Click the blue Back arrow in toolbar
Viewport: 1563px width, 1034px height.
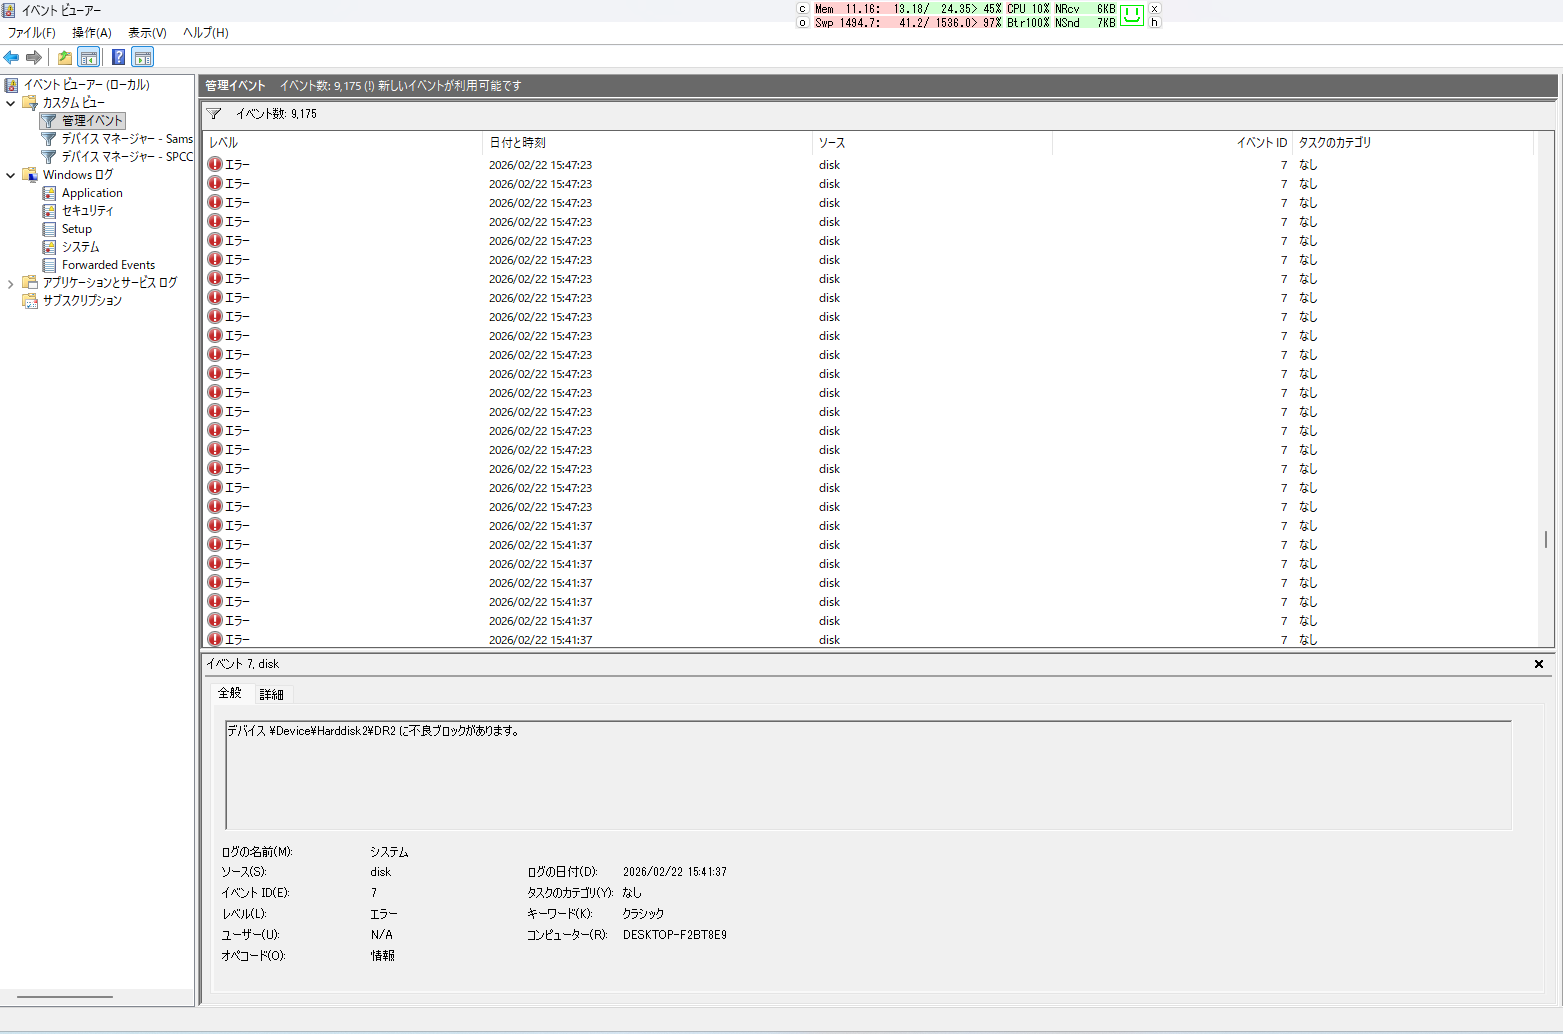click(x=12, y=57)
